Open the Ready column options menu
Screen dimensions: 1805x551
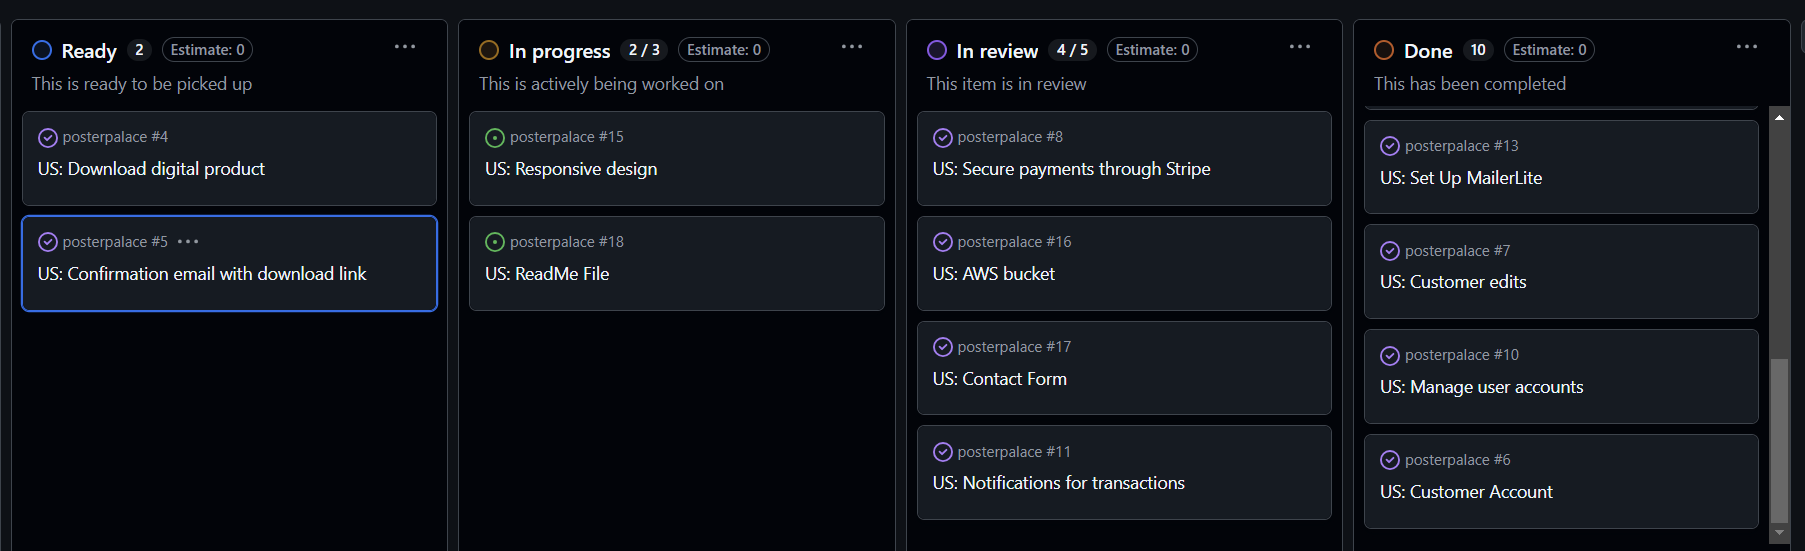[405, 47]
